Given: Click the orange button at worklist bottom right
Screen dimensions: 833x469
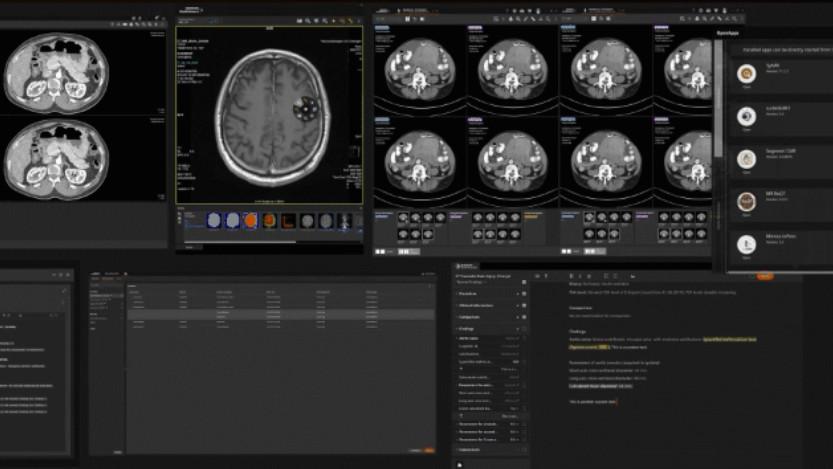Looking at the screenshot, I should [429, 451].
